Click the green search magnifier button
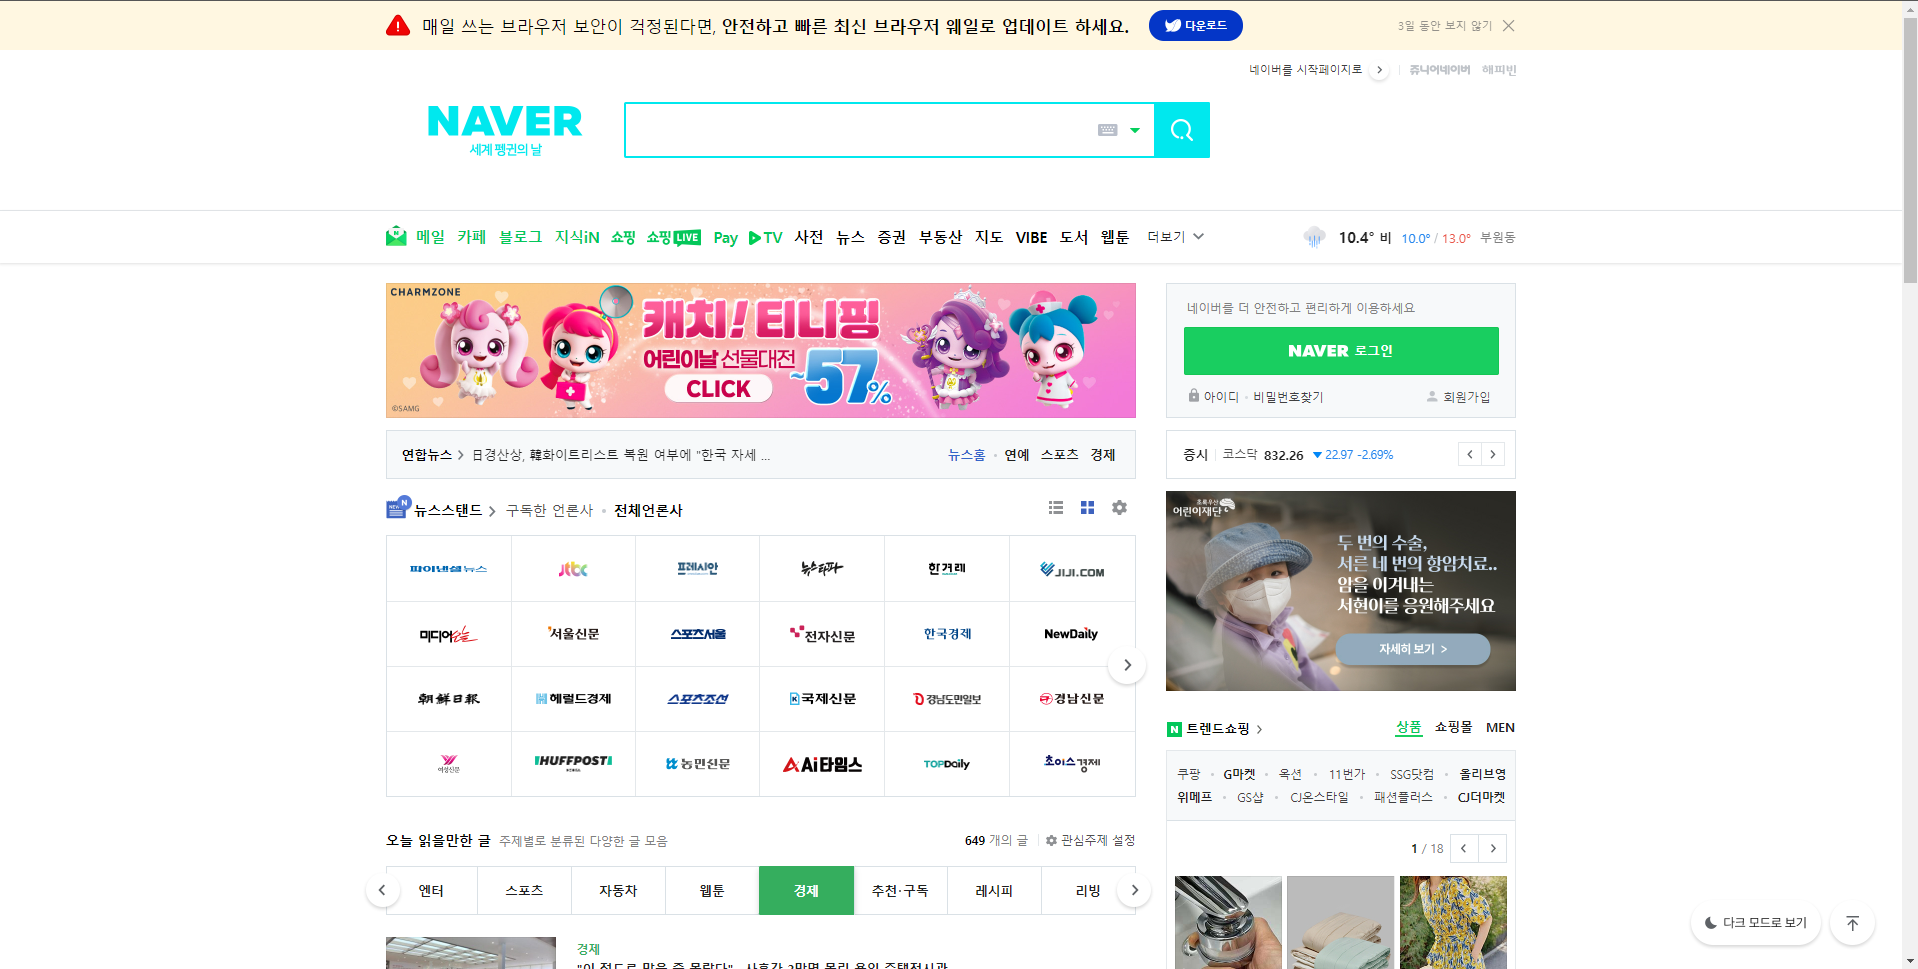Viewport: 1918px width, 969px height. coord(1181,130)
